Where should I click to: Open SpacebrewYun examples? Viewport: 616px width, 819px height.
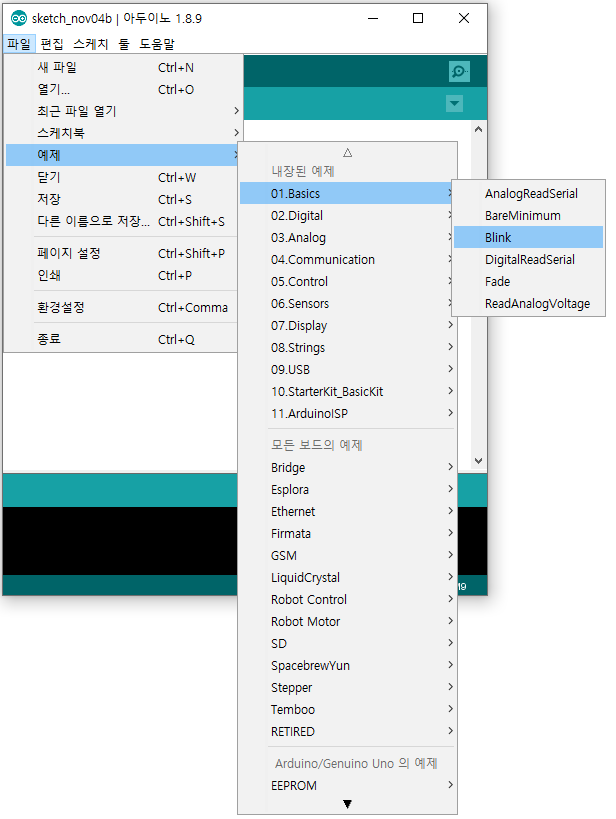point(347,665)
